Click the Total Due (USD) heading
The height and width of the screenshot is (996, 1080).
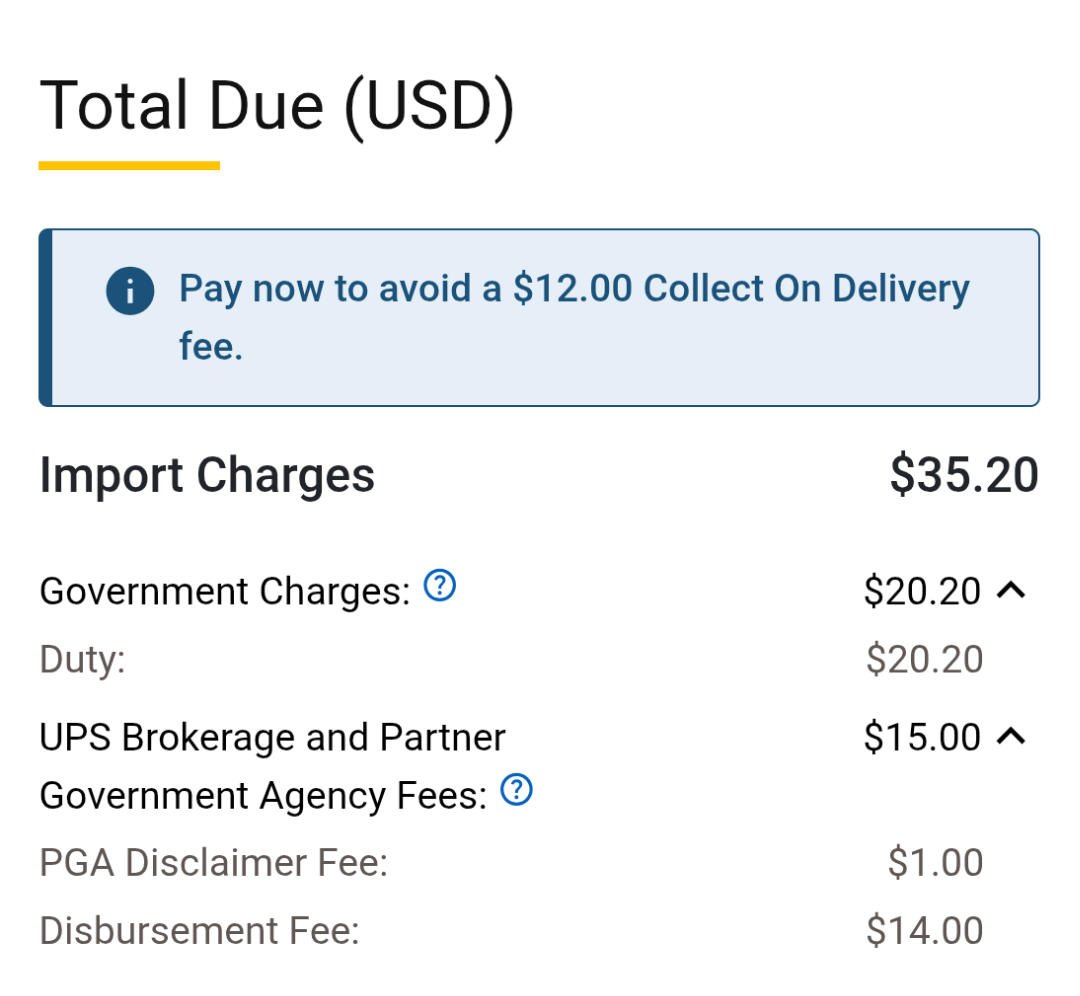pos(276,104)
